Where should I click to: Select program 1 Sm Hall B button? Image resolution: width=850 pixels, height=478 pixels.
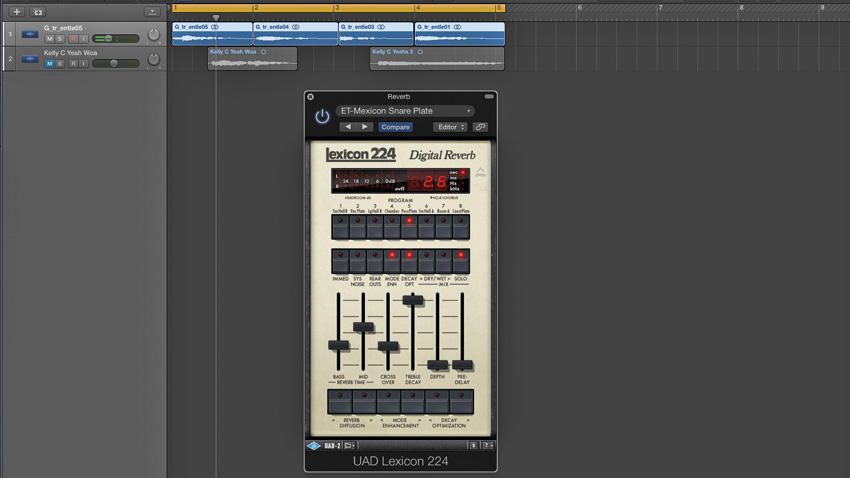click(340, 227)
